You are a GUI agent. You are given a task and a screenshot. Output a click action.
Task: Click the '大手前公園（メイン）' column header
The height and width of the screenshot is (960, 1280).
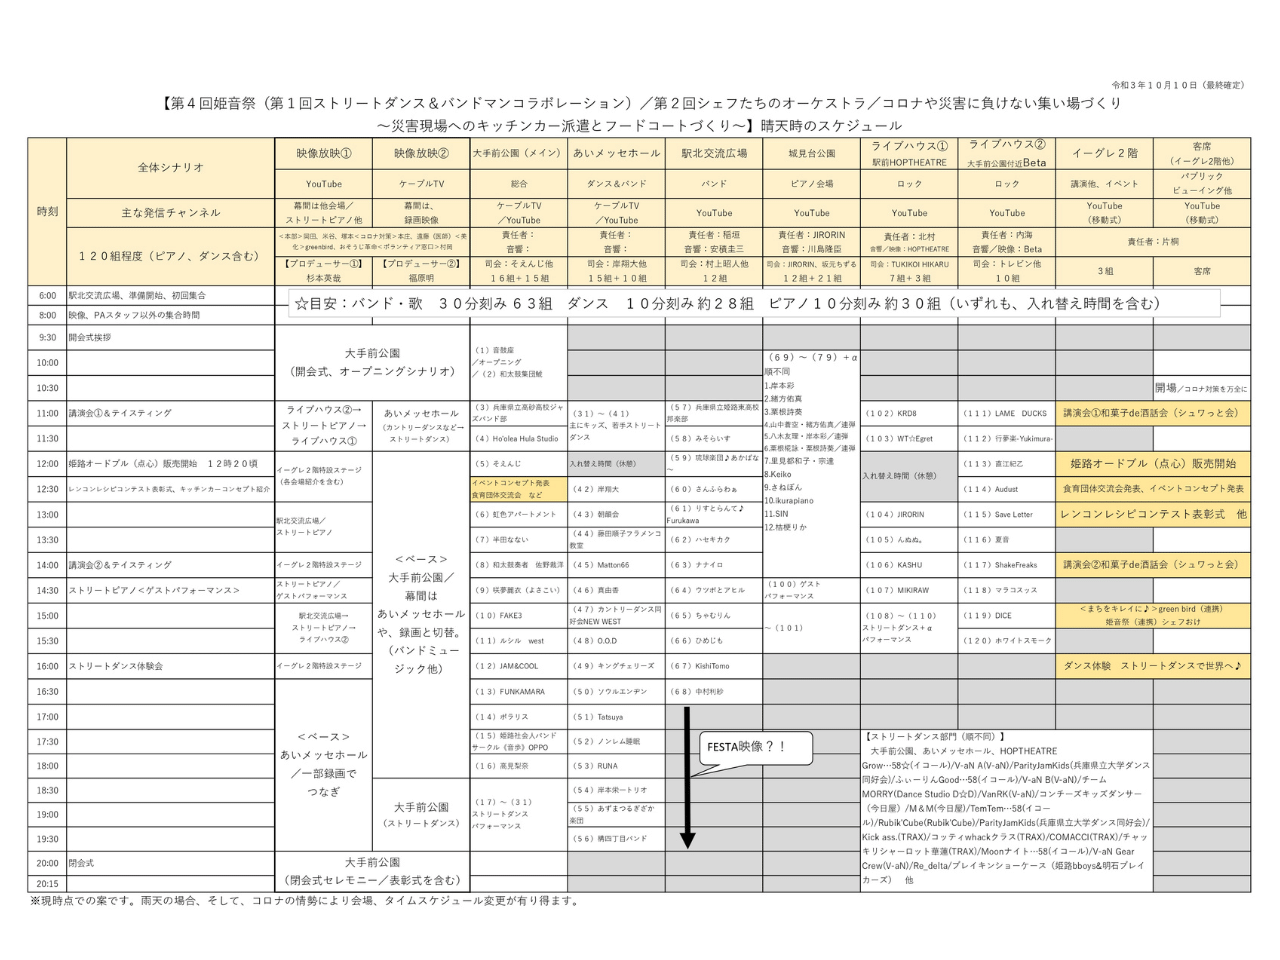click(x=518, y=154)
